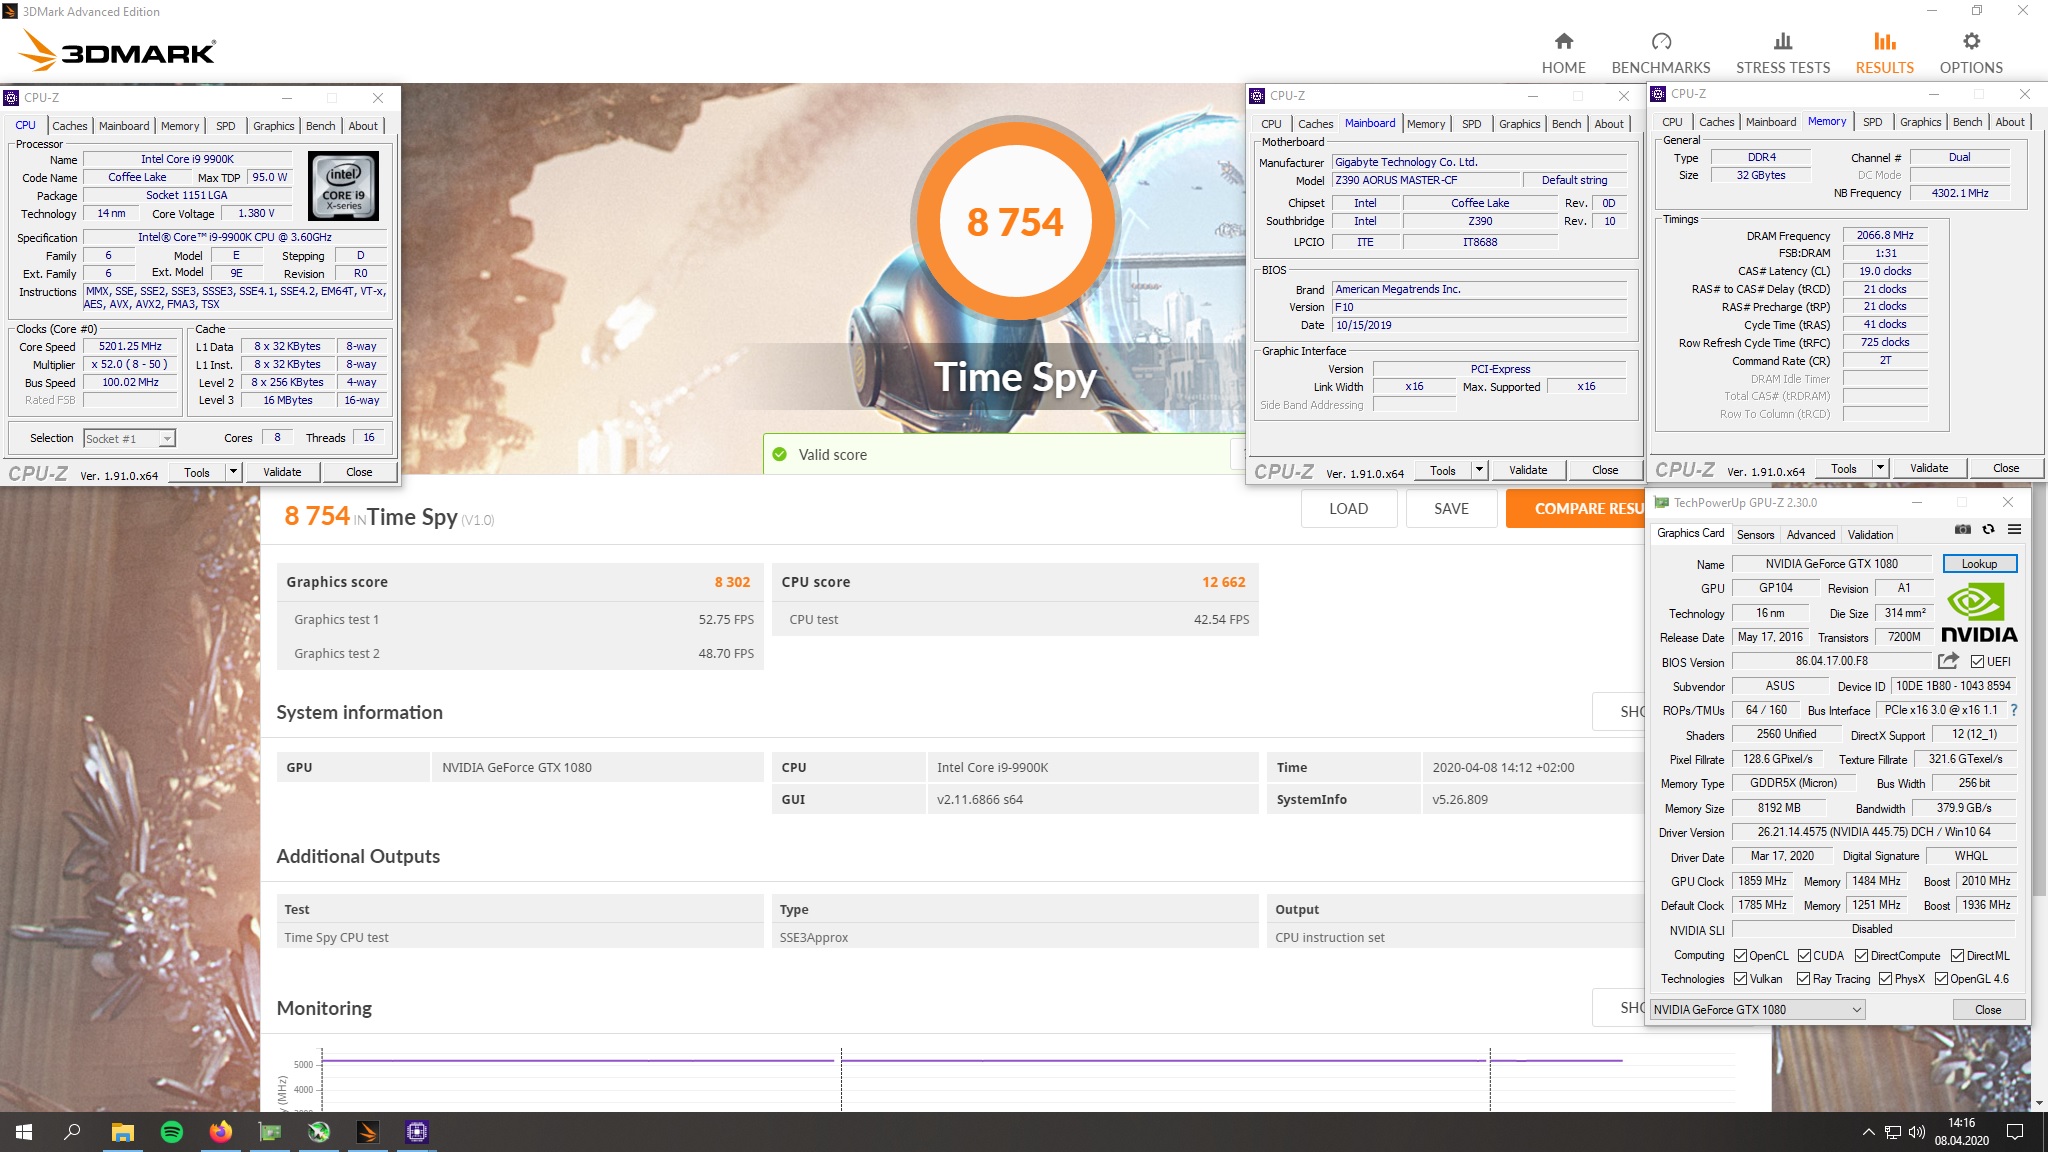The image size is (2048, 1152).
Task: Open 3DMark Options gear
Action: (x=1970, y=53)
